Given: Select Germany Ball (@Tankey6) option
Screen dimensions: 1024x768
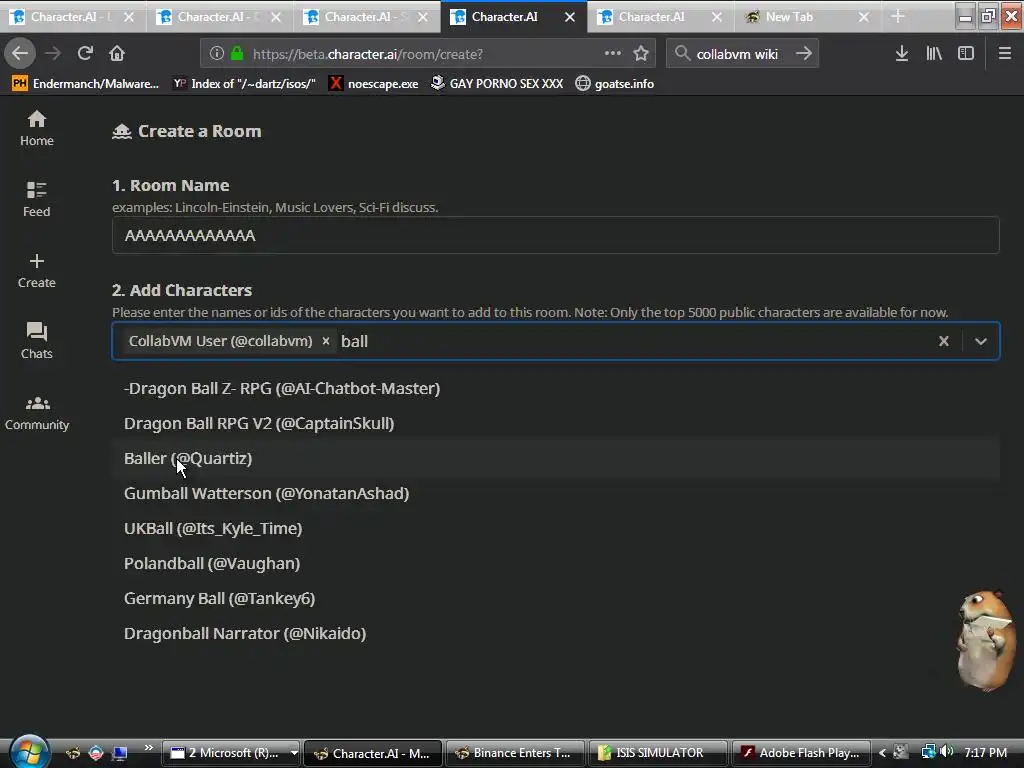Looking at the screenshot, I should [x=555, y=598].
